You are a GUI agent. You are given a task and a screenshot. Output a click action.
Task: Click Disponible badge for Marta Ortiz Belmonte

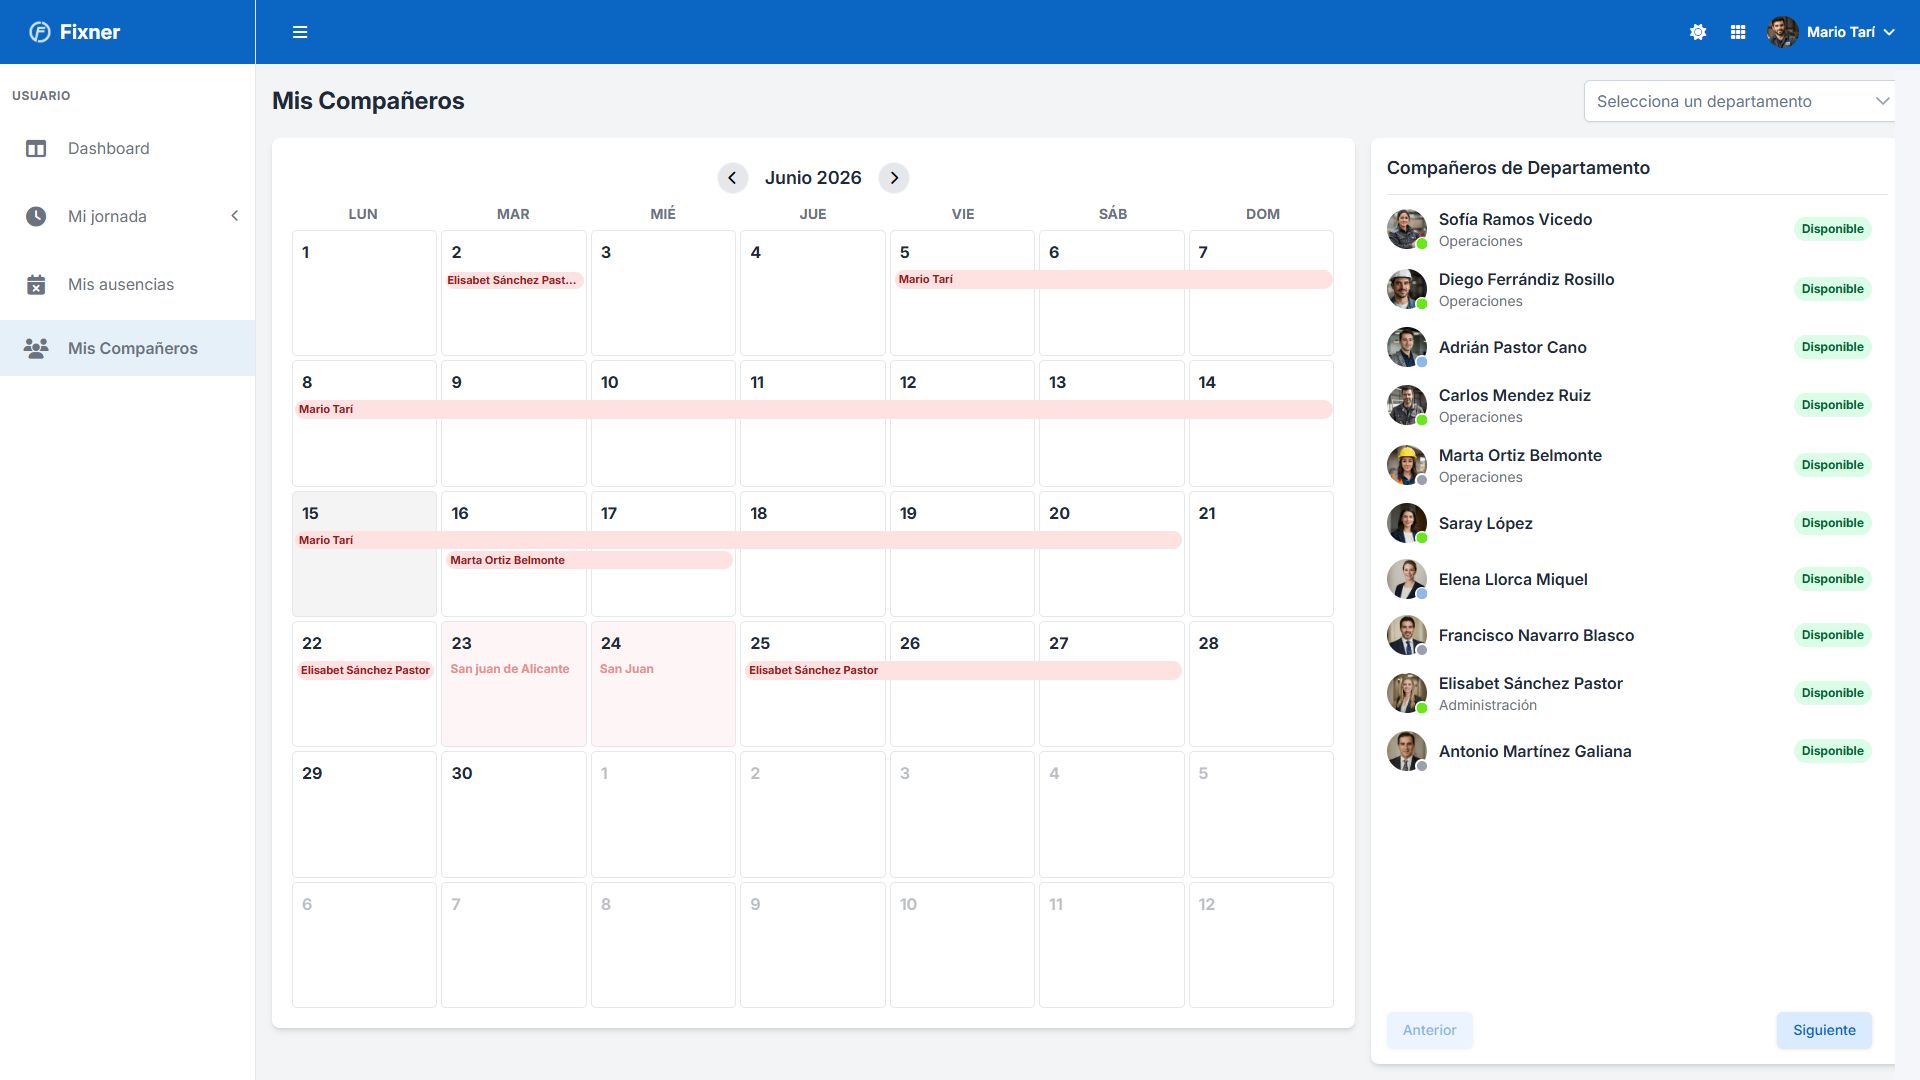[x=1832, y=465]
